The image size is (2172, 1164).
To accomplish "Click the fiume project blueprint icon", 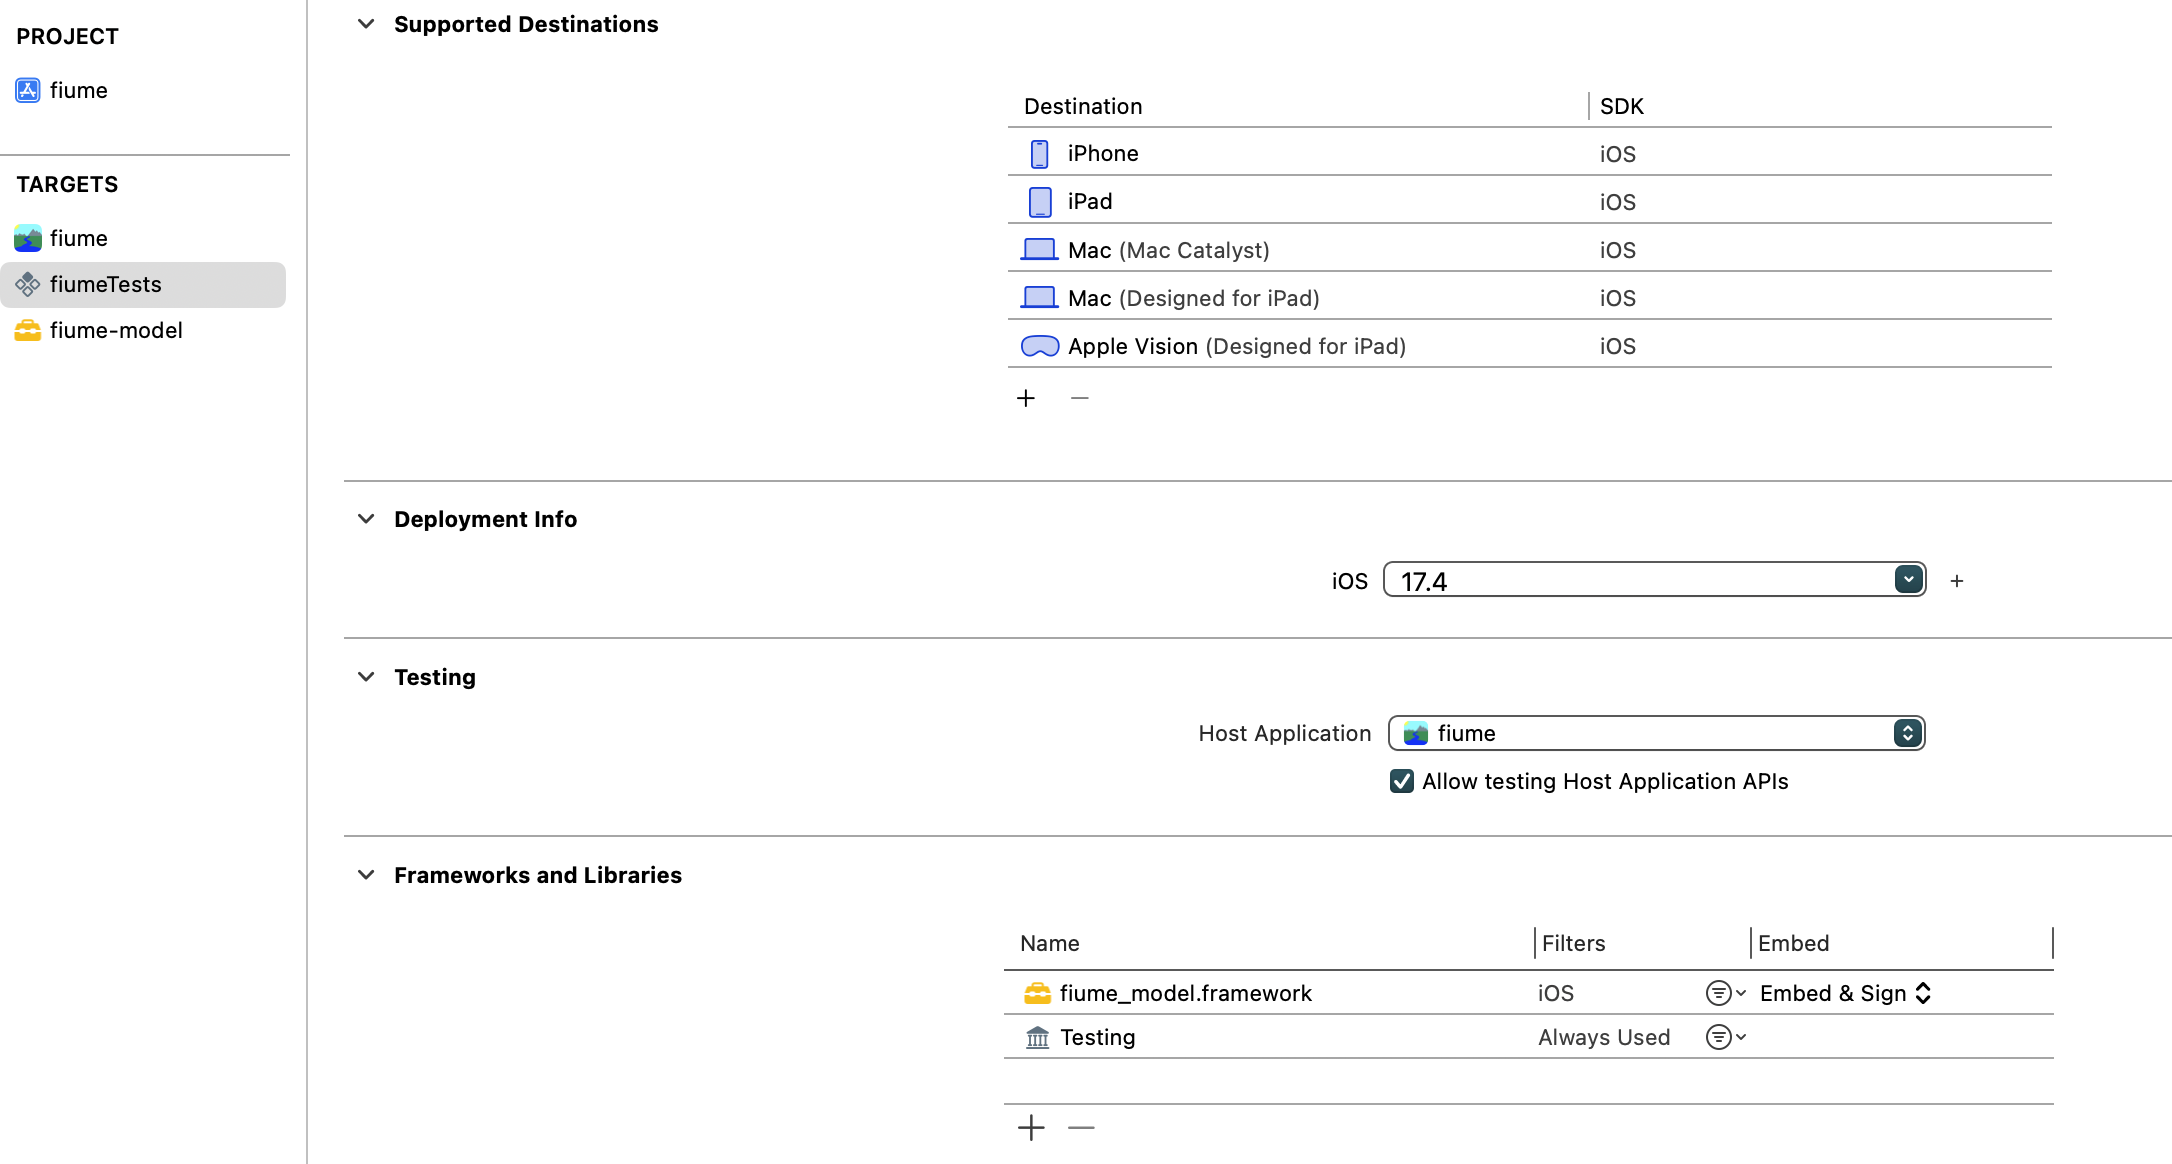I will click(28, 90).
